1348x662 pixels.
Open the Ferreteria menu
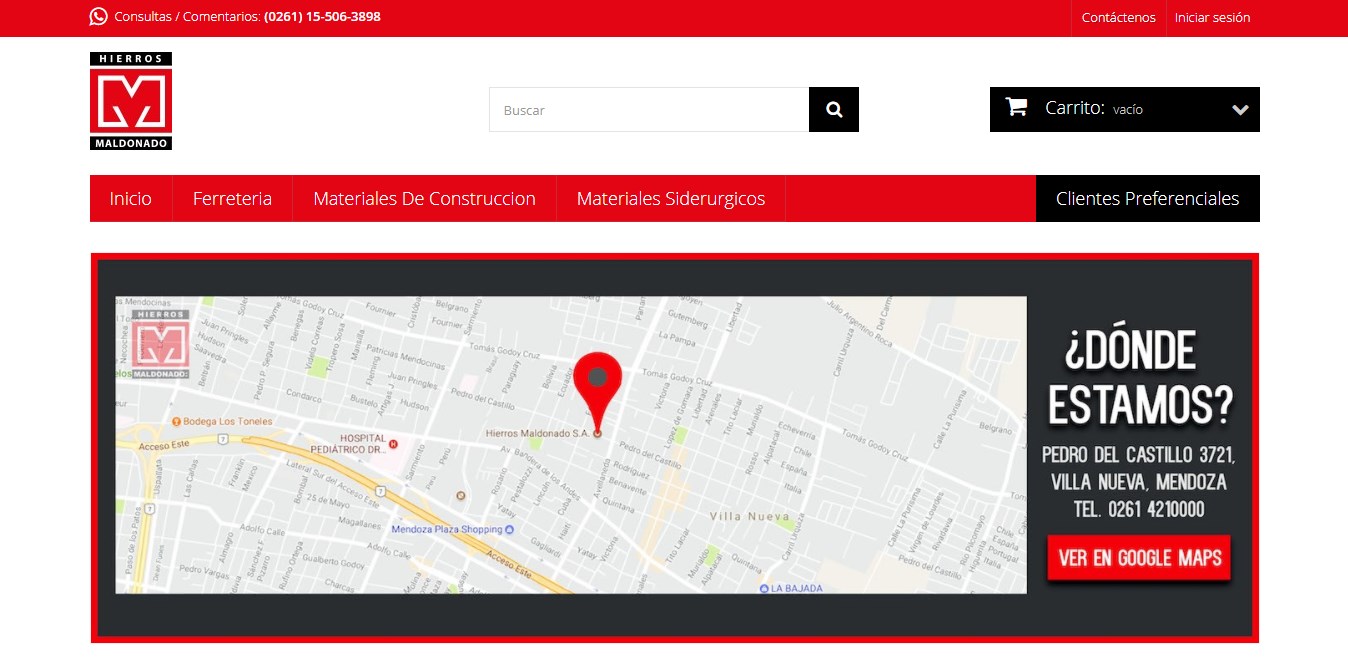[232, 198]
